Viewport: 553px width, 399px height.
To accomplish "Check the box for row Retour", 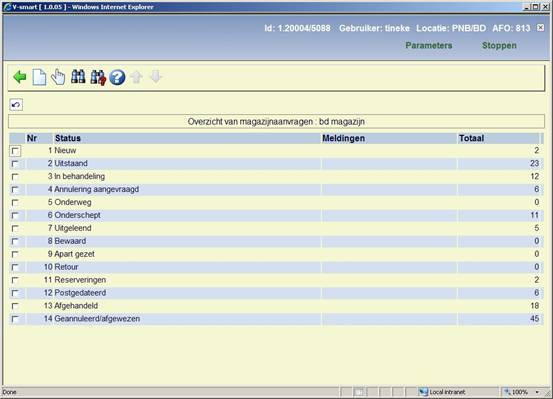I will click(x=15, y=267).
